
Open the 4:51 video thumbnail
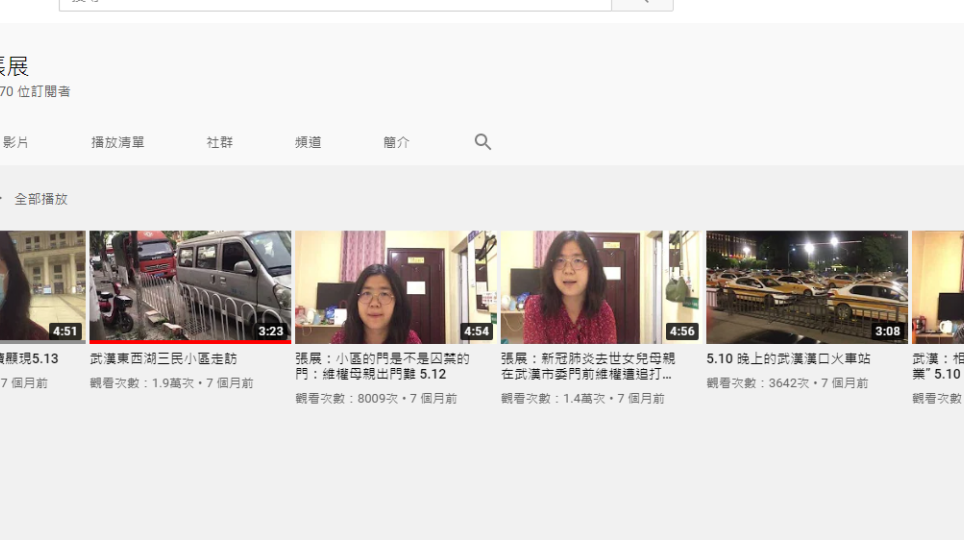pos(42,287)
